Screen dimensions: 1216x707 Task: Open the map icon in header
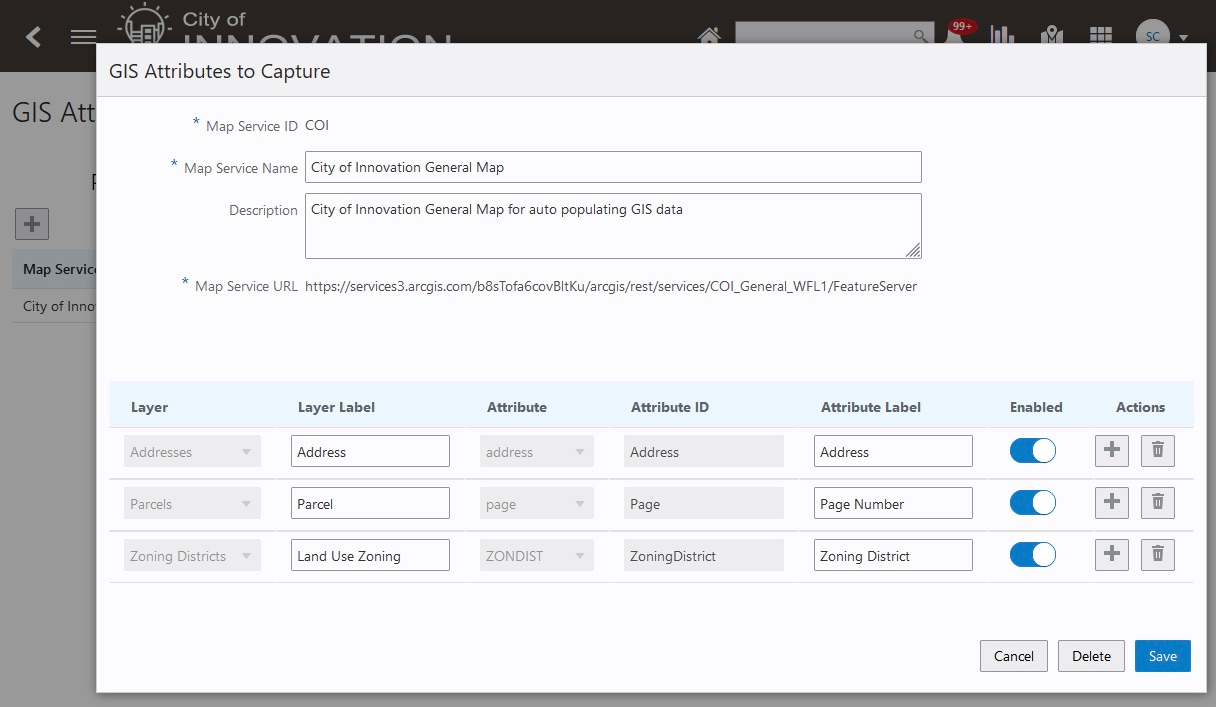coord(1051,36)
